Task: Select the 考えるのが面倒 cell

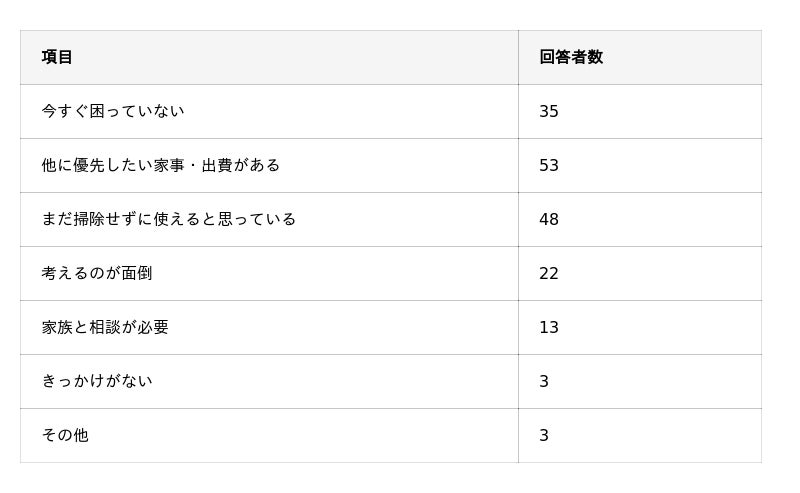Action: [x=97, y=273]
